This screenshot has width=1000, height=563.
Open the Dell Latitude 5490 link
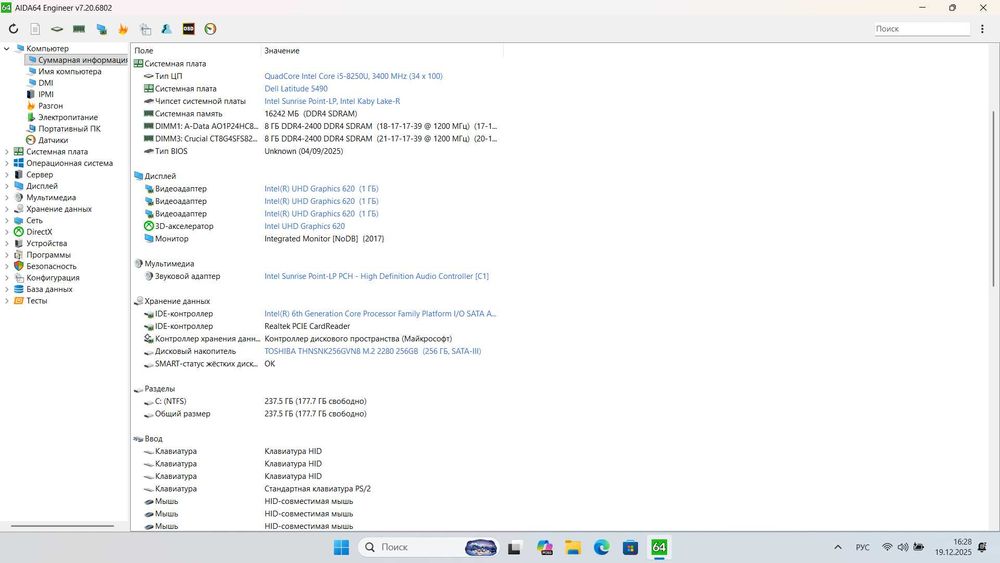tap(296, 89)
